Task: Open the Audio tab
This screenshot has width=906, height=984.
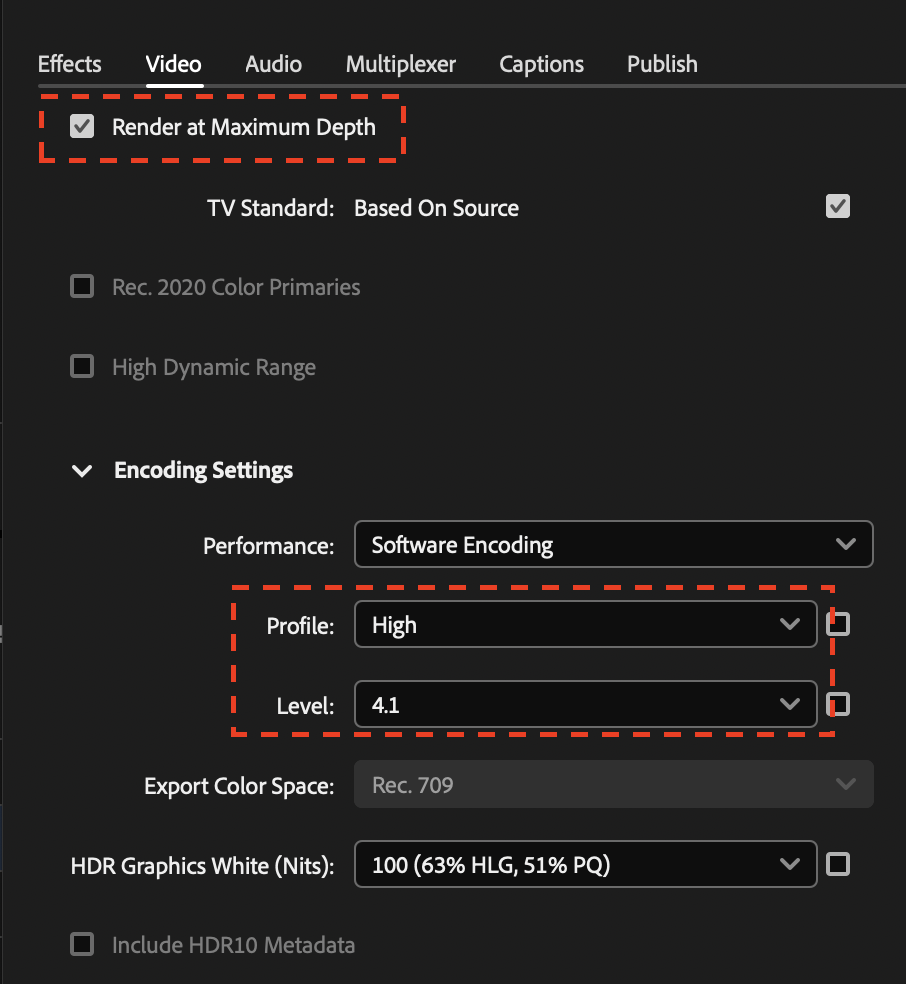Action: tap(273, 64)
